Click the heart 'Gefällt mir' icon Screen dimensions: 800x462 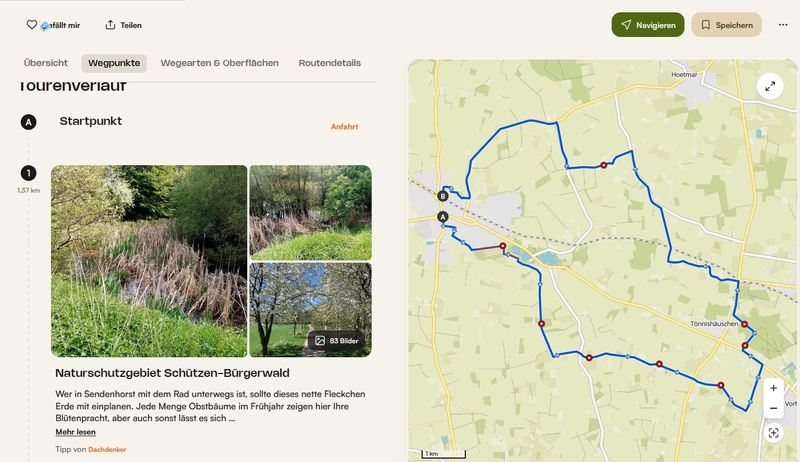point(32,25)
